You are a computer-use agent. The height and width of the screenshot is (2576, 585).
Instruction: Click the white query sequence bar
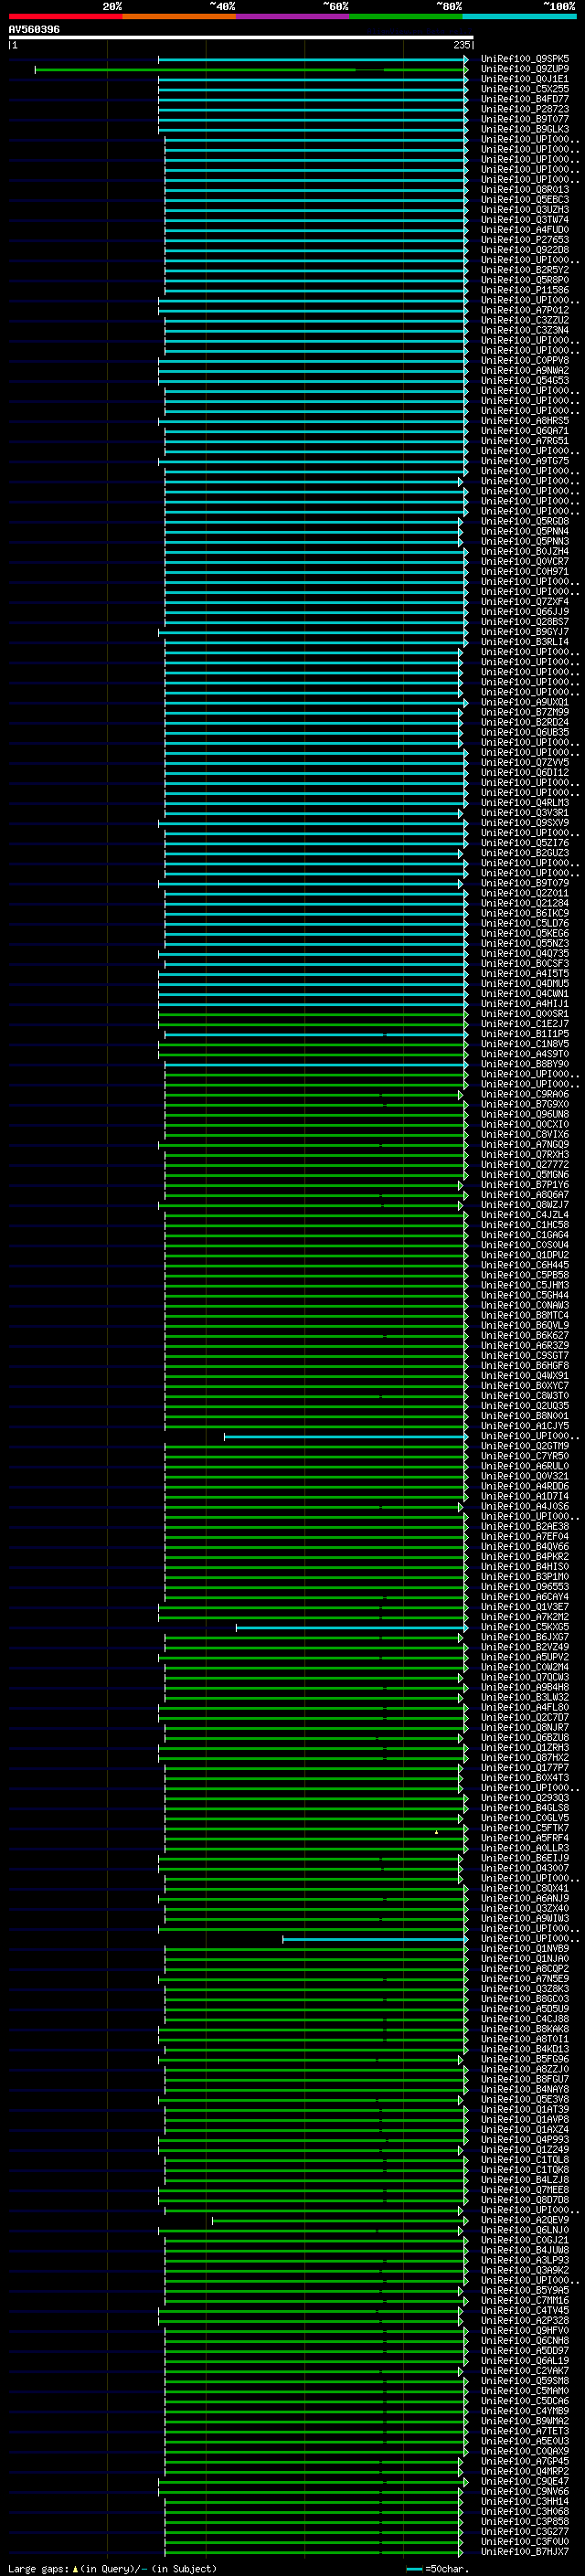point(241,37)
